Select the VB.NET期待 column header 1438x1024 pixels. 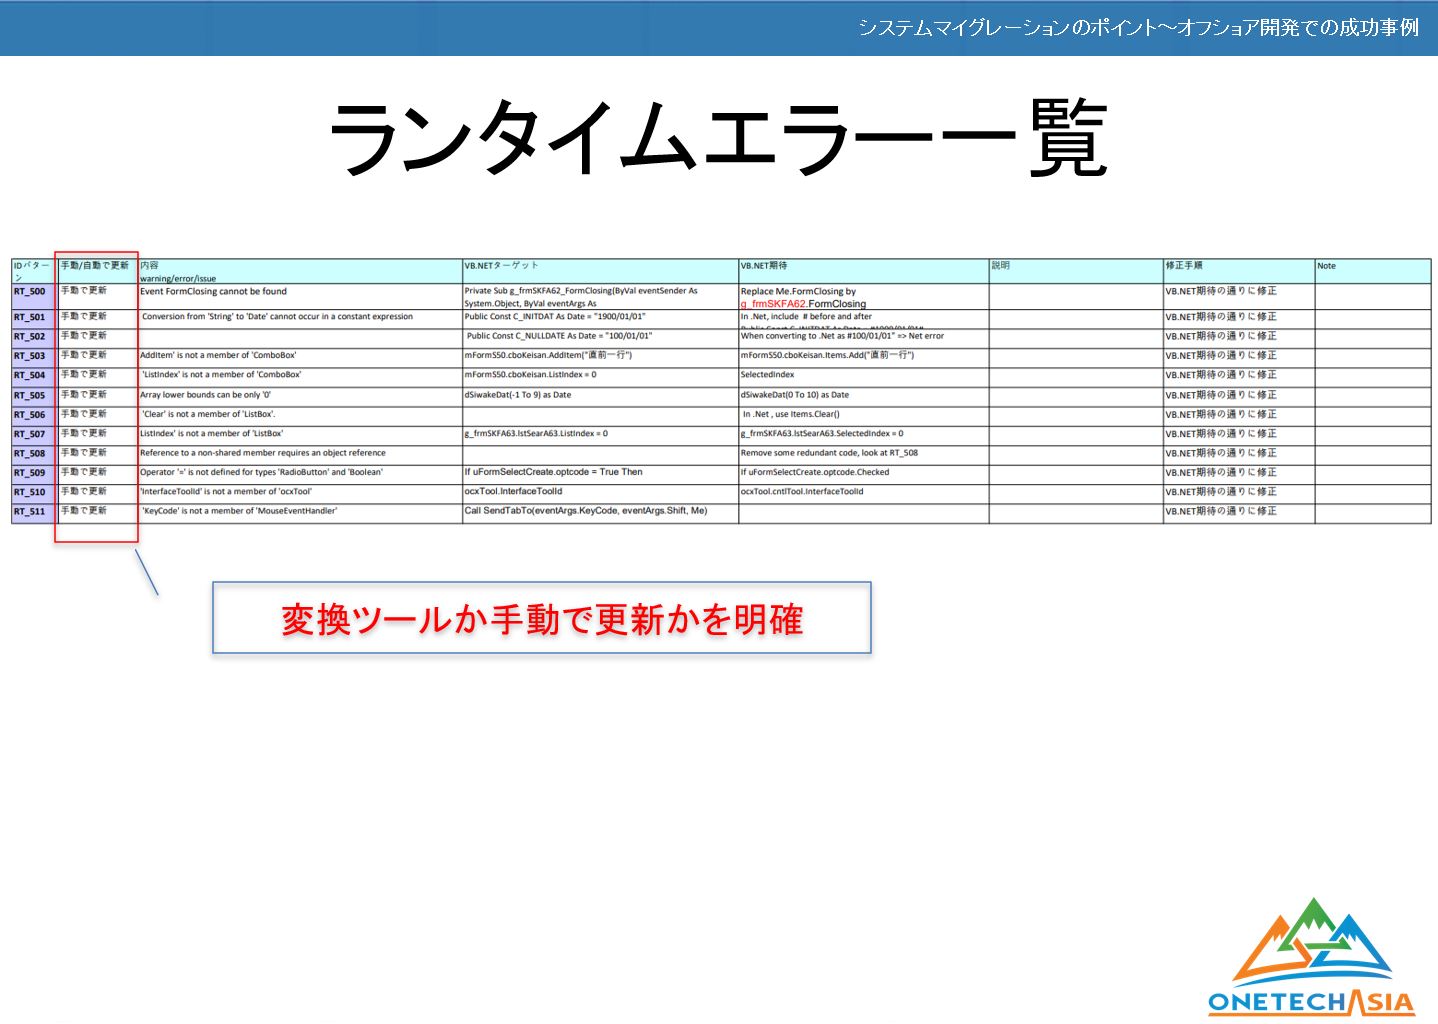click(864, 271)
